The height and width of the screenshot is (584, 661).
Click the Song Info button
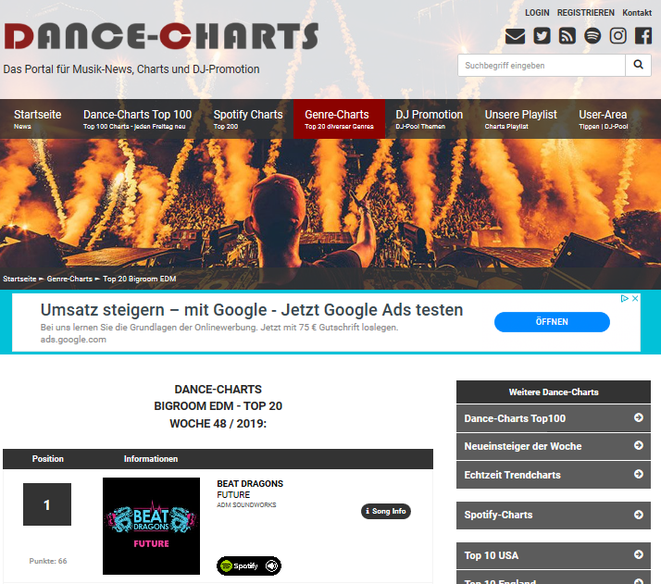pyautogui.click(x=386, y=511)
